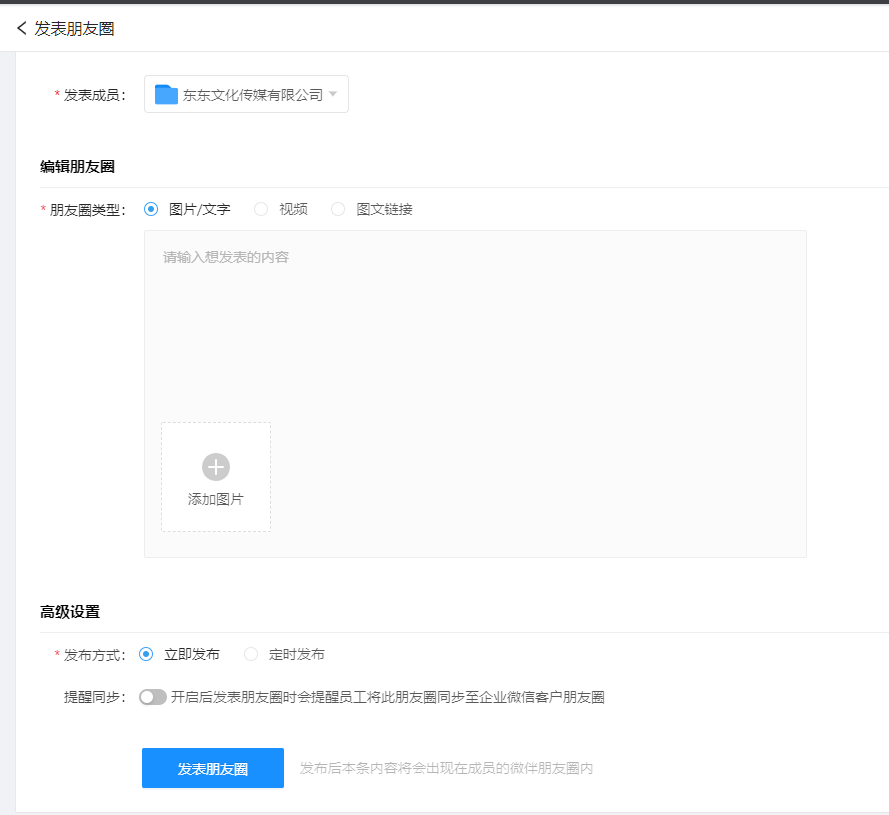Select the 图文链接 option

[338, 209]
